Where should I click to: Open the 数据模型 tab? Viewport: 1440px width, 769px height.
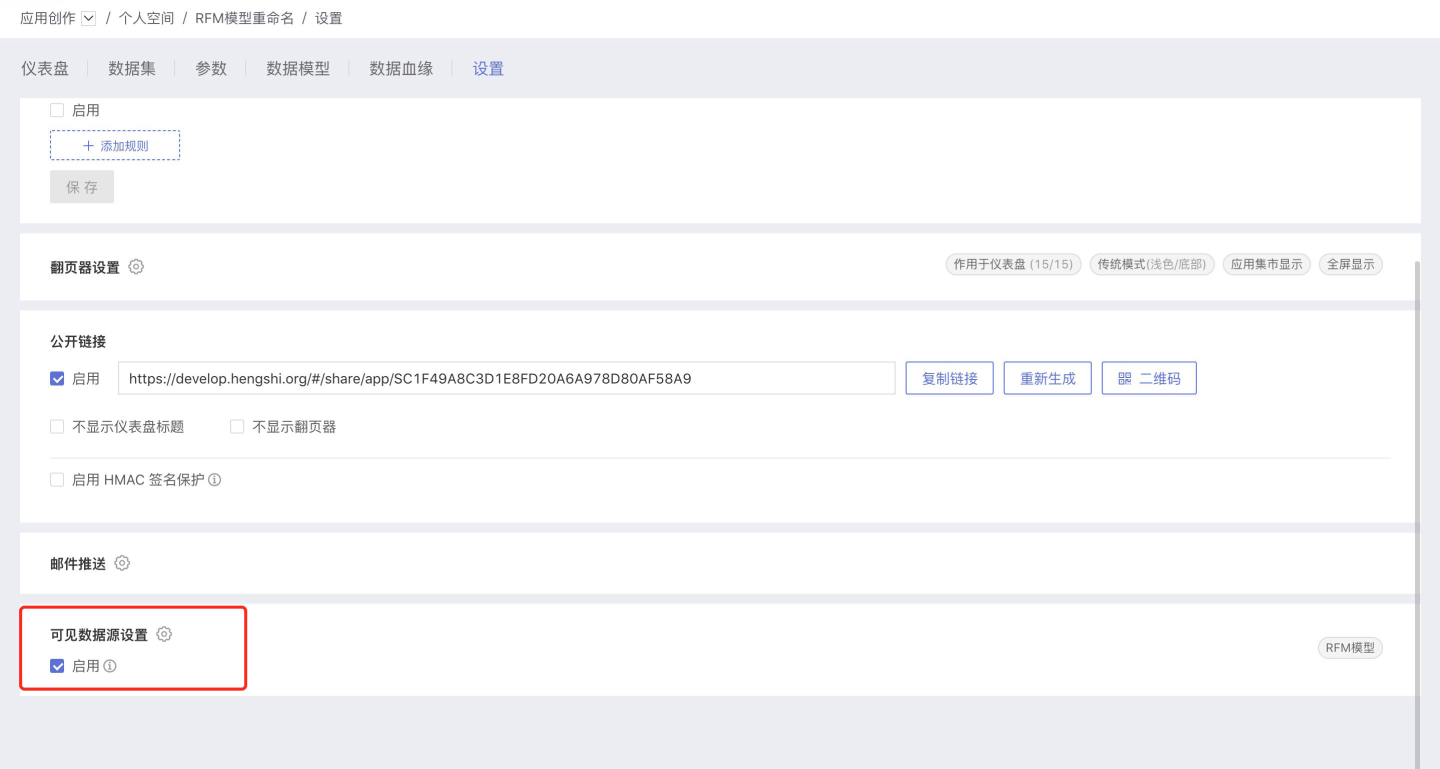298,68
